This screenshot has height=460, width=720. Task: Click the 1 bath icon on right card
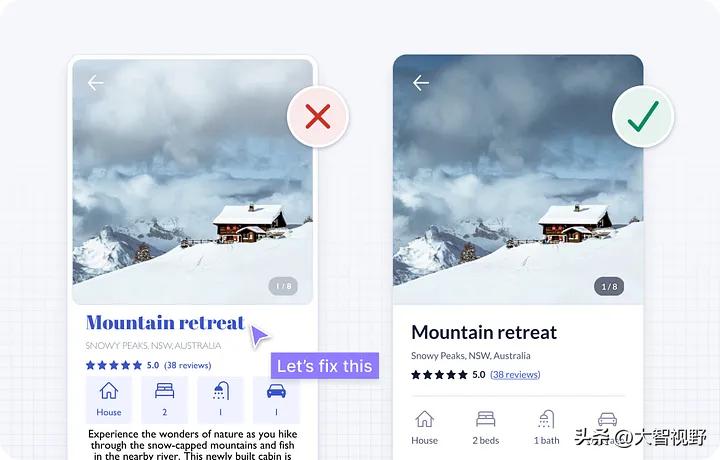click(x=546, y=419)
